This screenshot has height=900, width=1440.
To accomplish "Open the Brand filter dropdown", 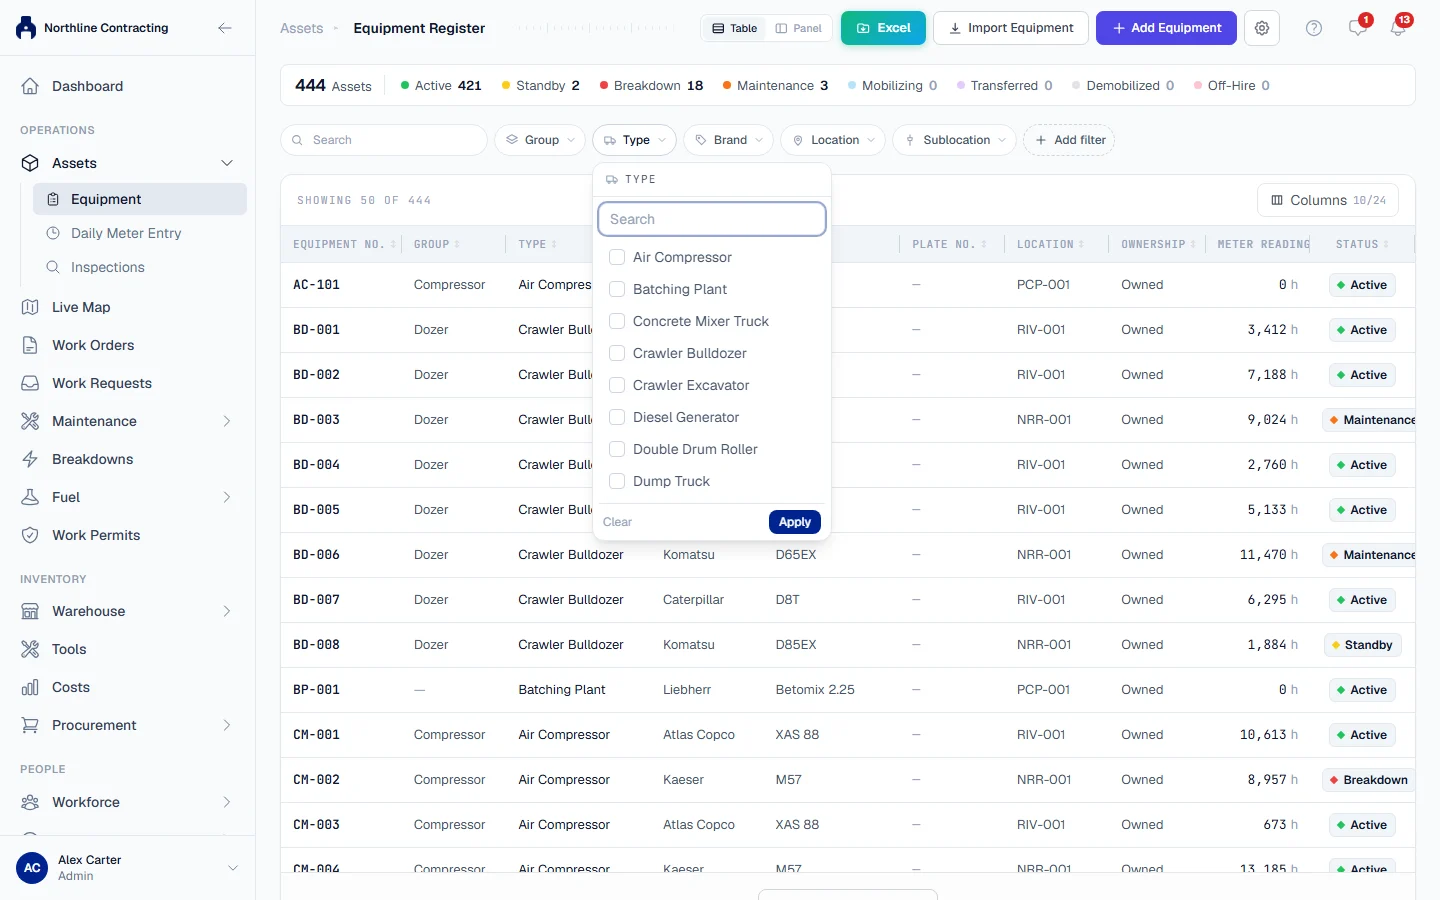I will 730,140.
